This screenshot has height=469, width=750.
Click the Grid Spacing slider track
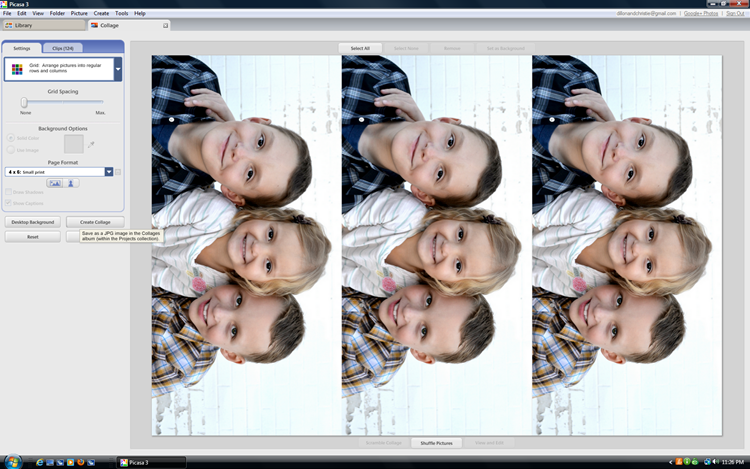point(63,102)
